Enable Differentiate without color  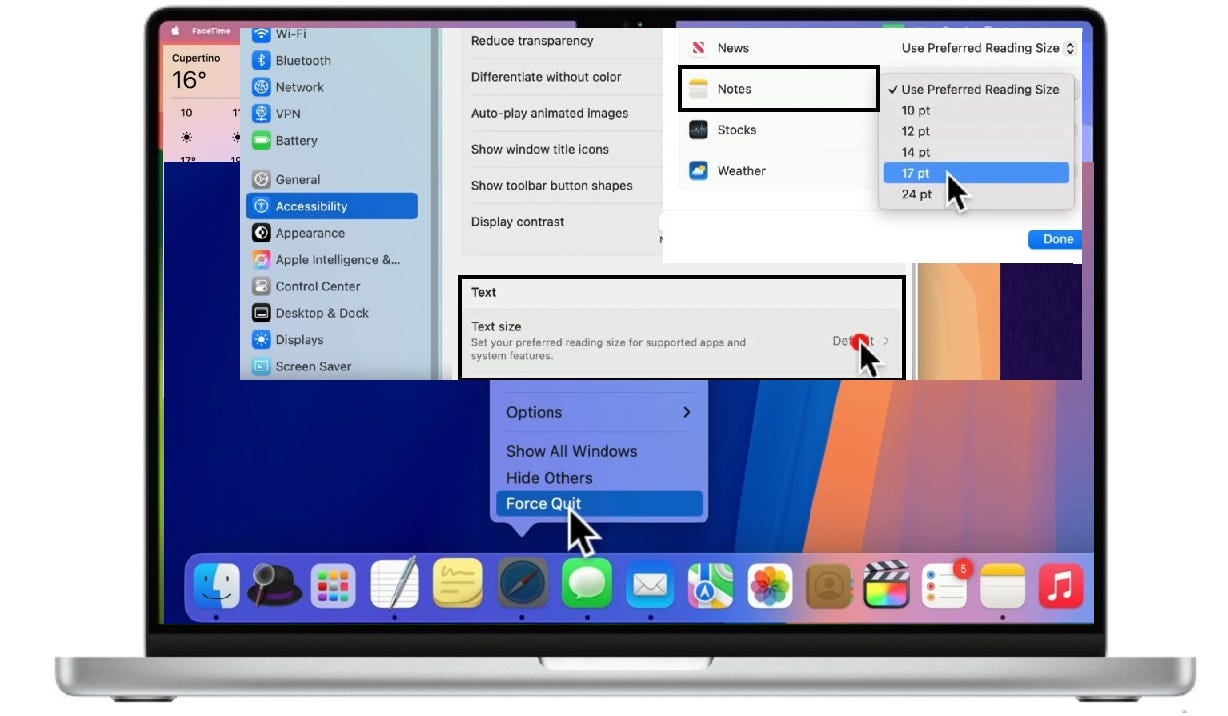click(546, 77)
